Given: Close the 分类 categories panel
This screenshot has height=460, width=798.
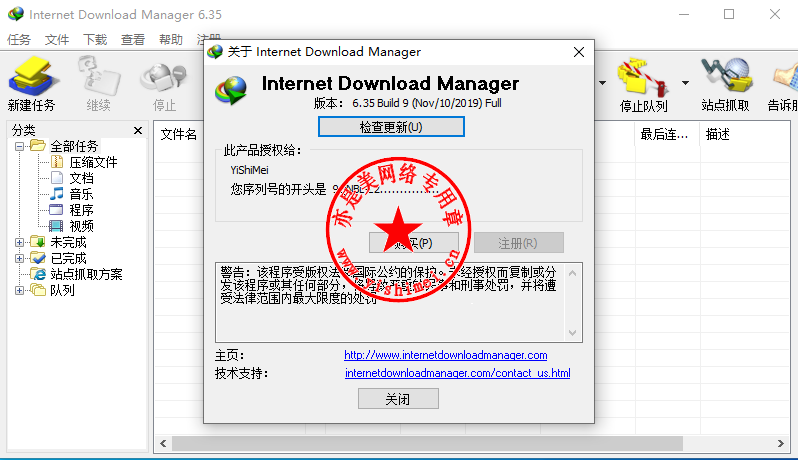Looking at the screenshot, I should [138, 131].
